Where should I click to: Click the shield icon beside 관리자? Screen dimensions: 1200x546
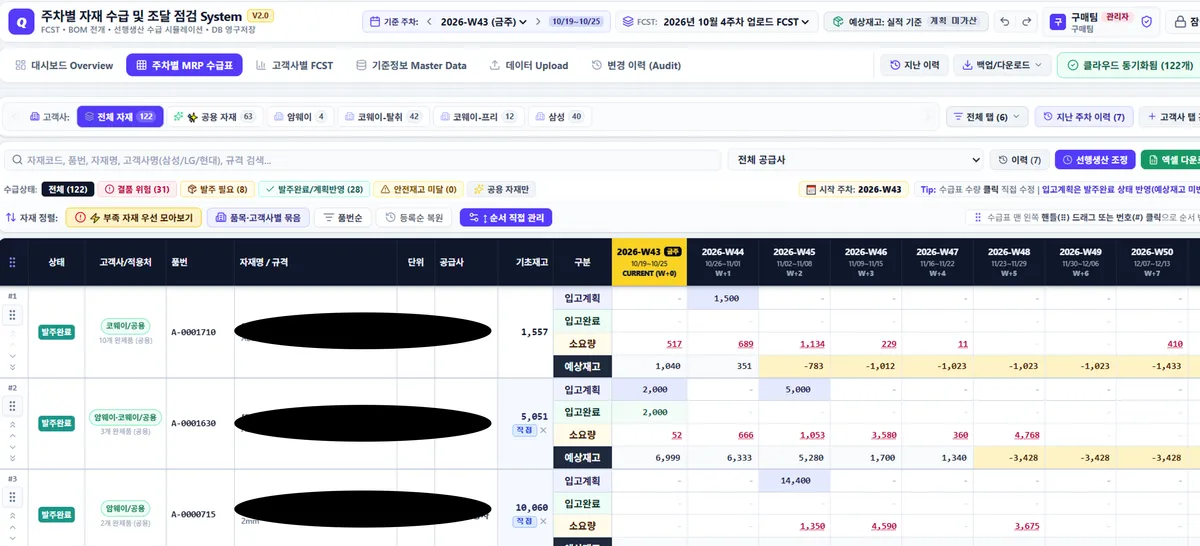pos(1147,22)
